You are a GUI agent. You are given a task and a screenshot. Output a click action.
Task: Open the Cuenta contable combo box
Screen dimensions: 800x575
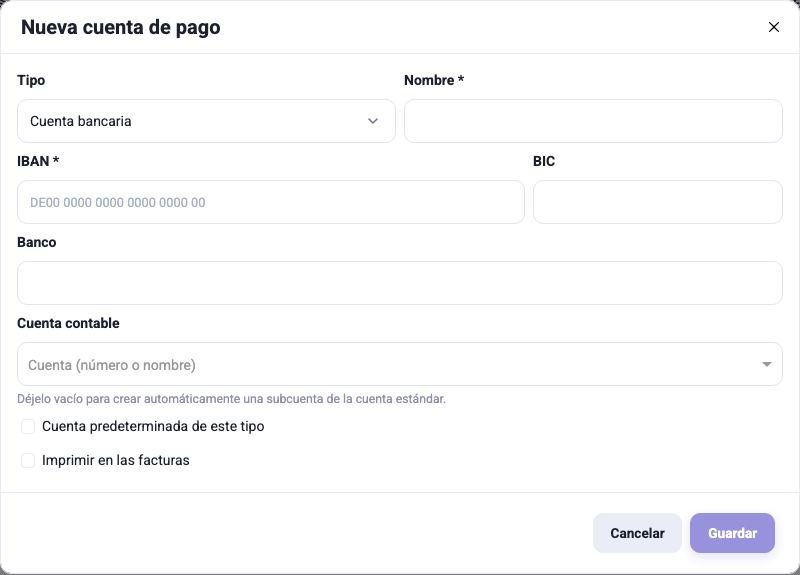(399, 364)
